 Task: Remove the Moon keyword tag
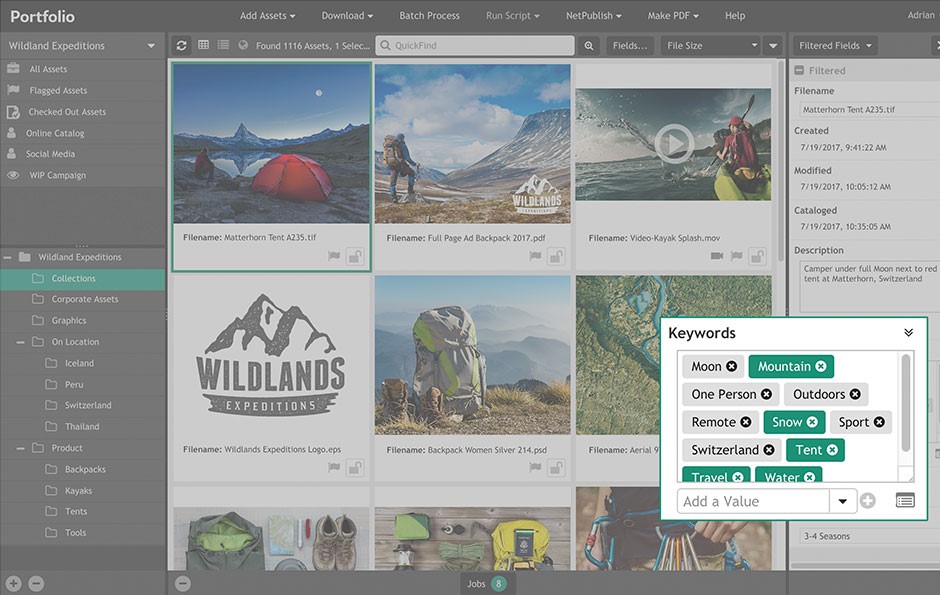(x=732, y=367)
